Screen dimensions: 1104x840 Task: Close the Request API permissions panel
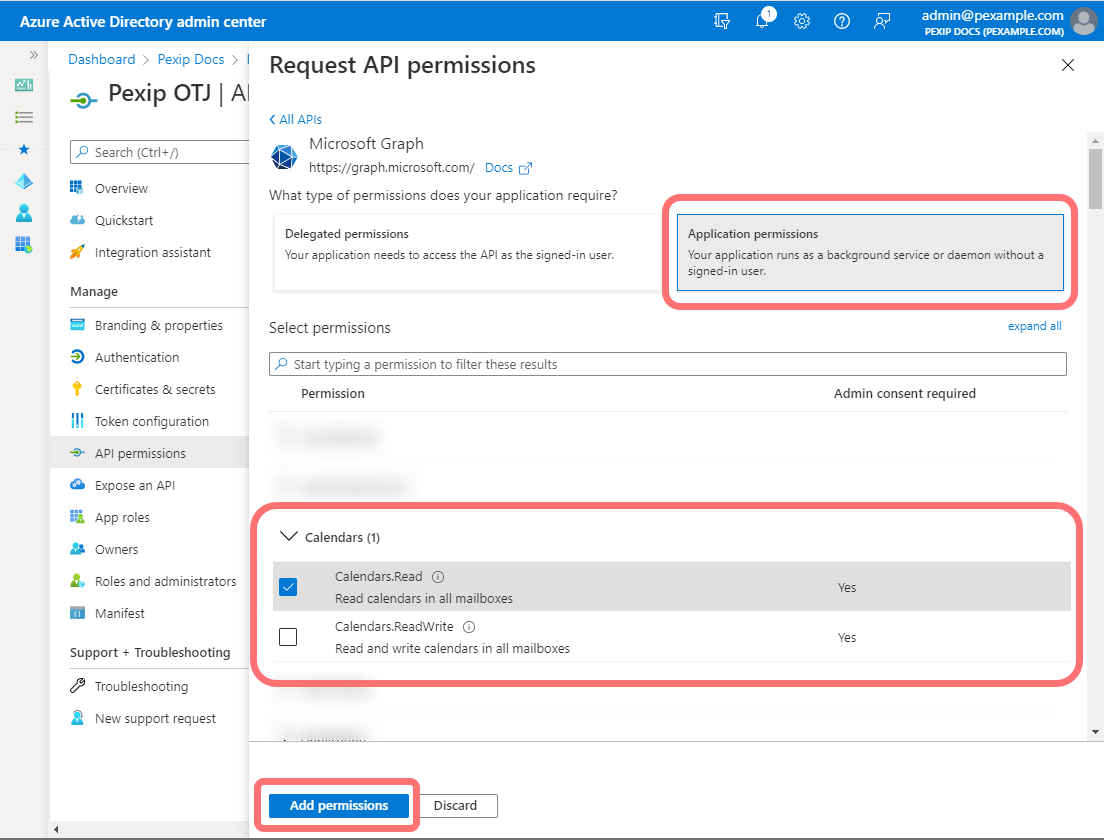(x=1067, y=66)
